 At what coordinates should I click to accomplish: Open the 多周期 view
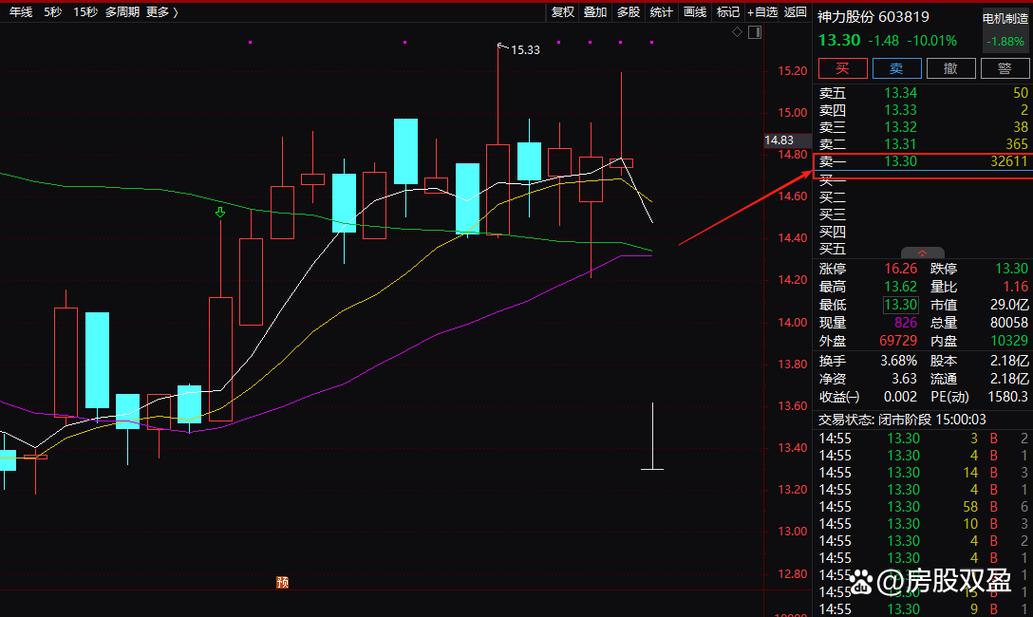coord(122,12)
